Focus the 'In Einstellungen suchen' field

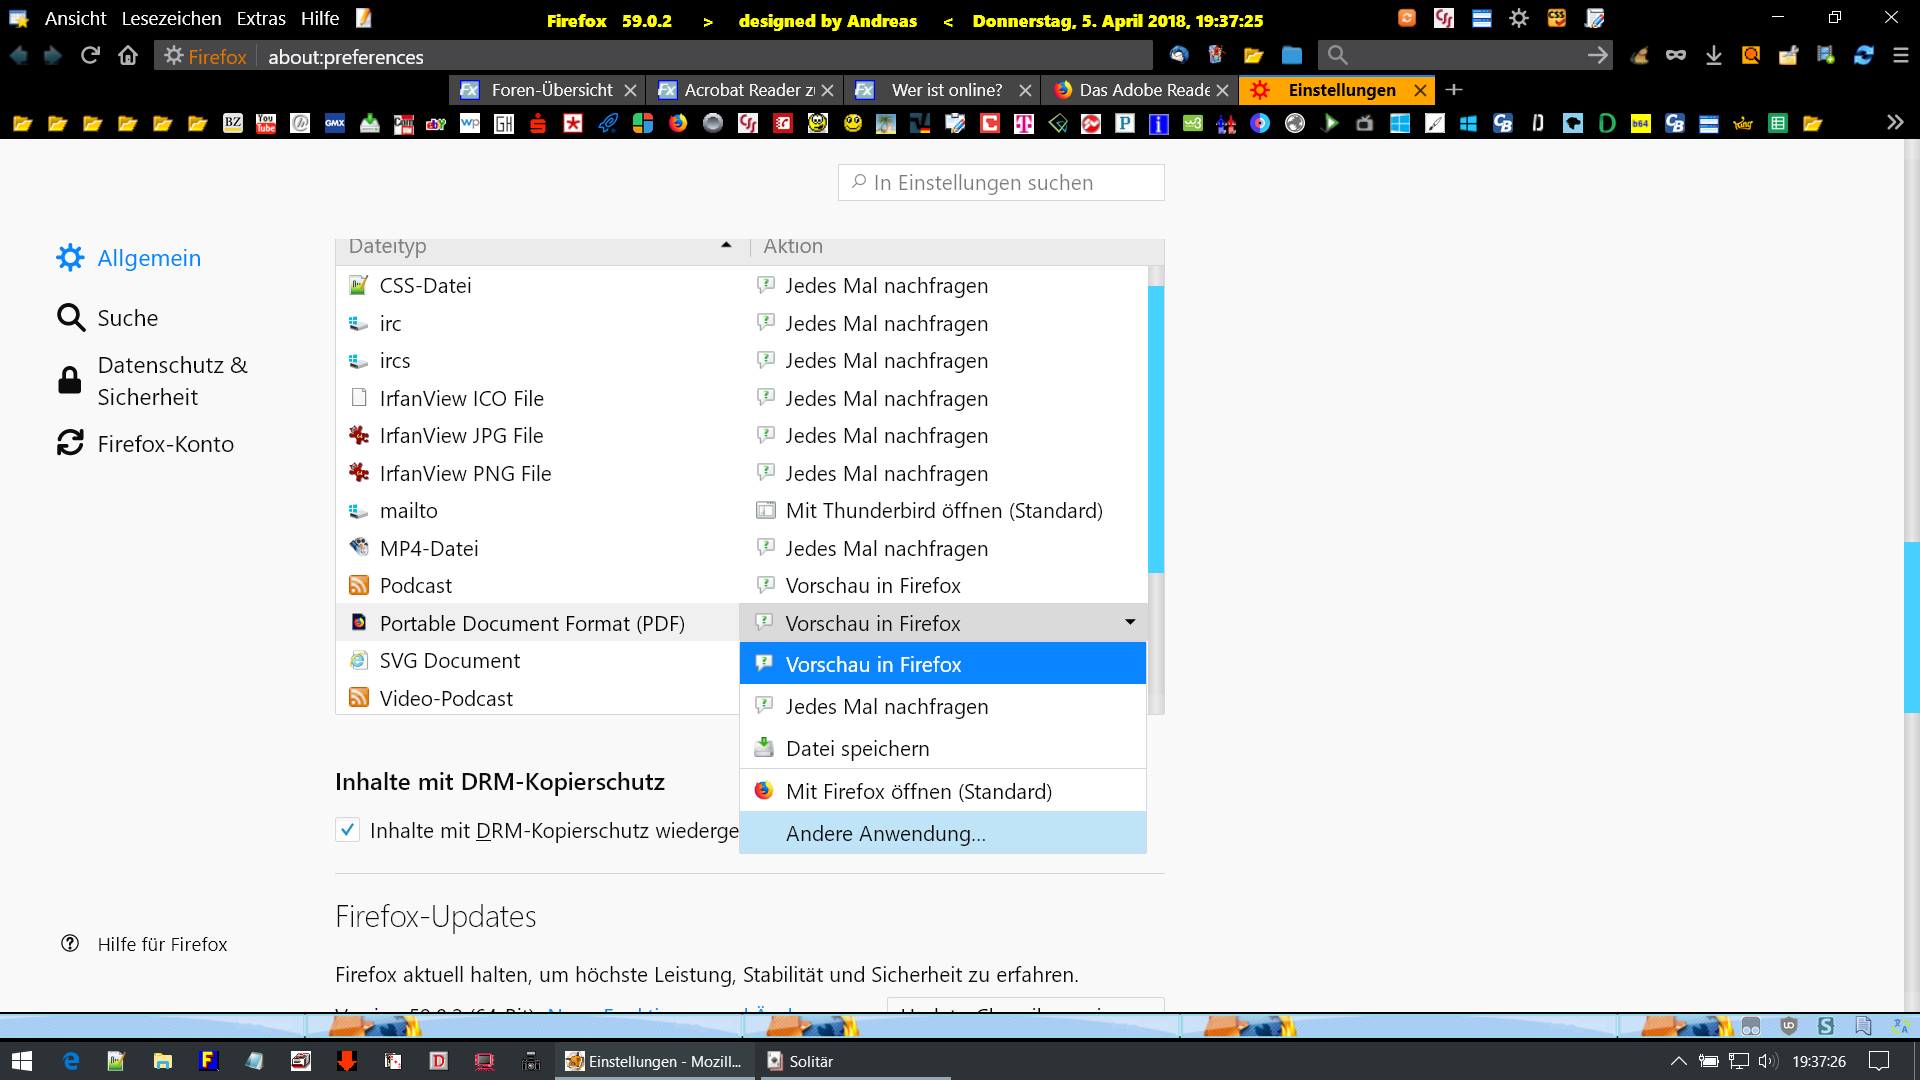(x=1001, y=183)
